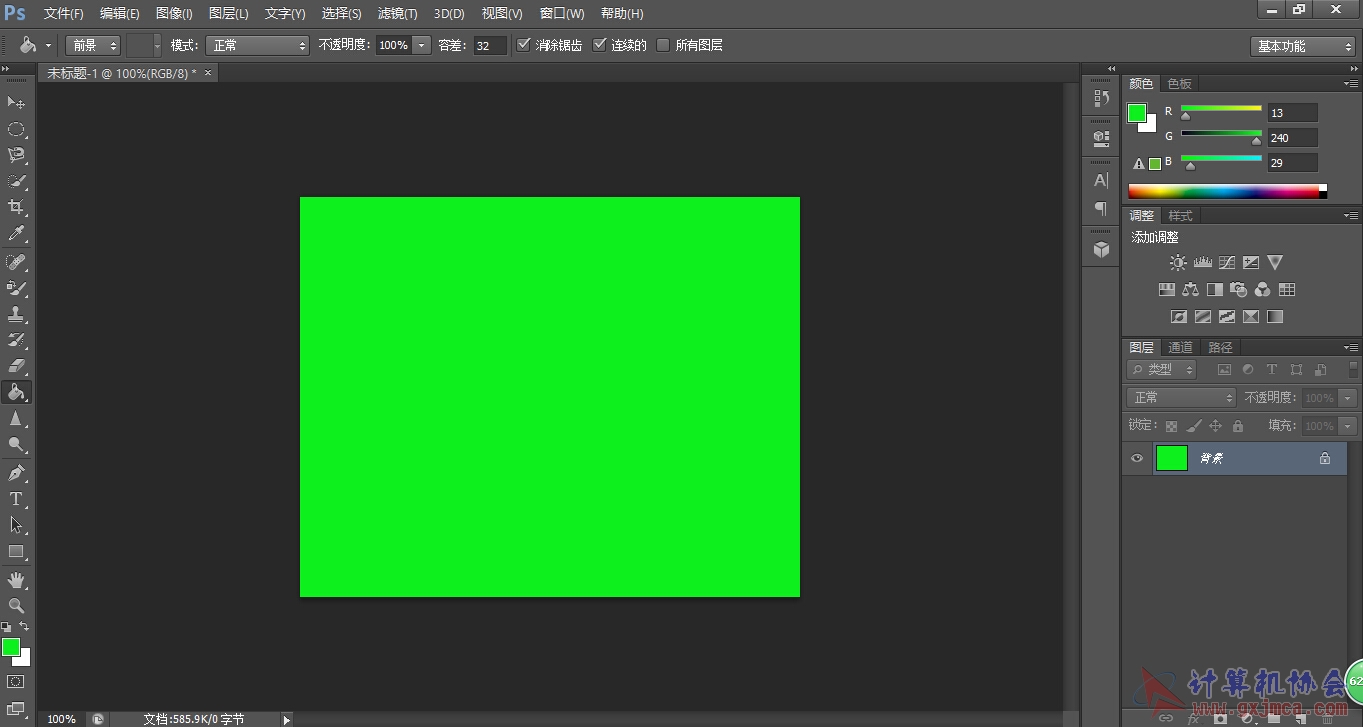Open the Paragraph panel icon
Viewport: 1363px width, 727px height.
[1101, 208]
